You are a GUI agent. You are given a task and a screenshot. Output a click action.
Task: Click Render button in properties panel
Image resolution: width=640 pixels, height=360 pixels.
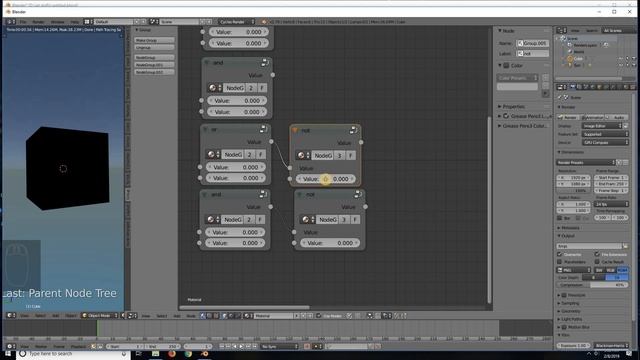click(x=569, y=117)
